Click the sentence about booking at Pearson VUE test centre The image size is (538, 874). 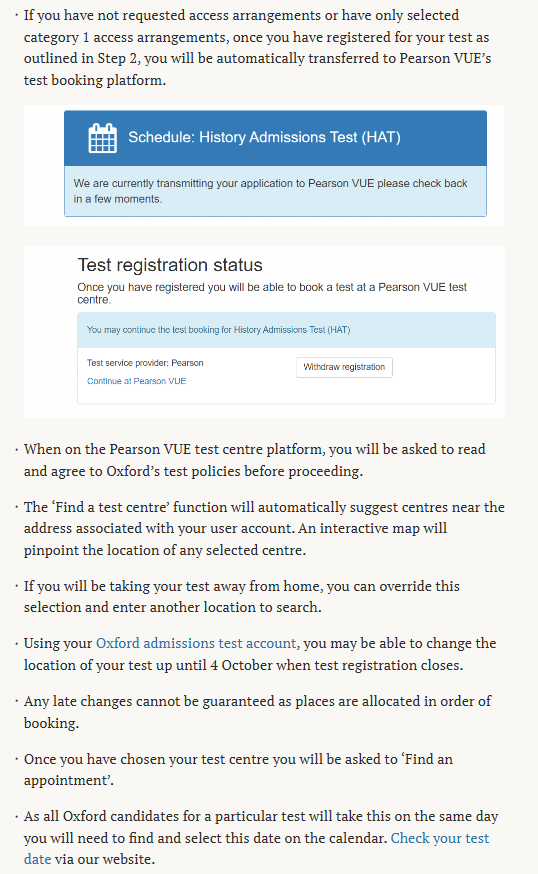pyautogui.click(x=272, y=293)
